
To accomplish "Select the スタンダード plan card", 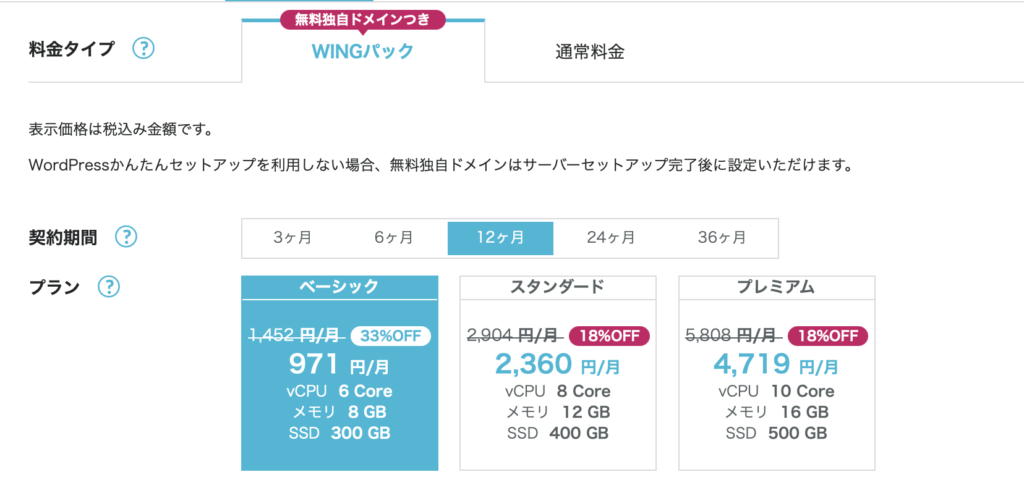I will point(558,373).
